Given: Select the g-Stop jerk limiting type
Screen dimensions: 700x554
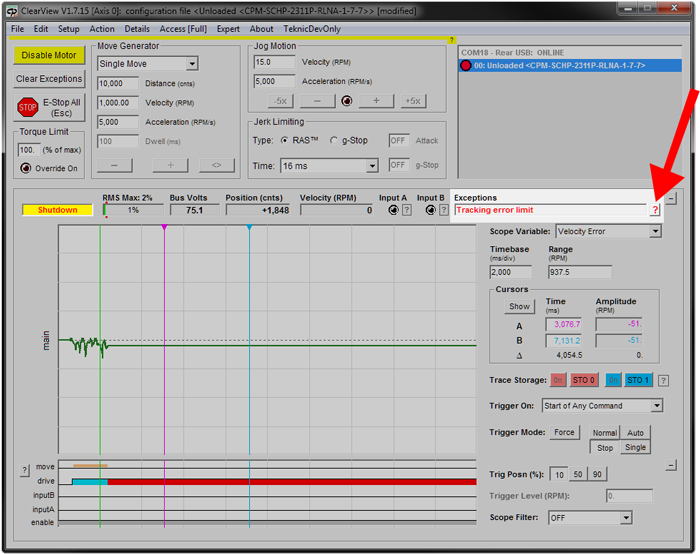Looking at the screenshot, I should (x=334, y=140).
